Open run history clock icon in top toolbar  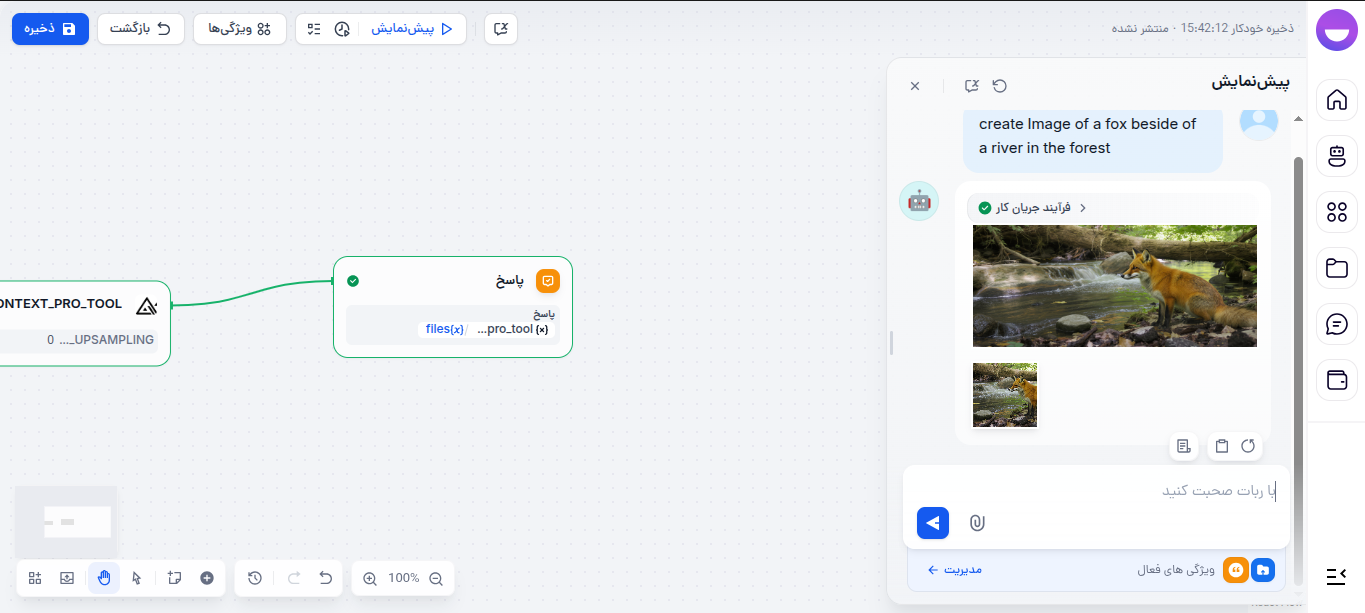pyautogui.click(x=342, y=29)
